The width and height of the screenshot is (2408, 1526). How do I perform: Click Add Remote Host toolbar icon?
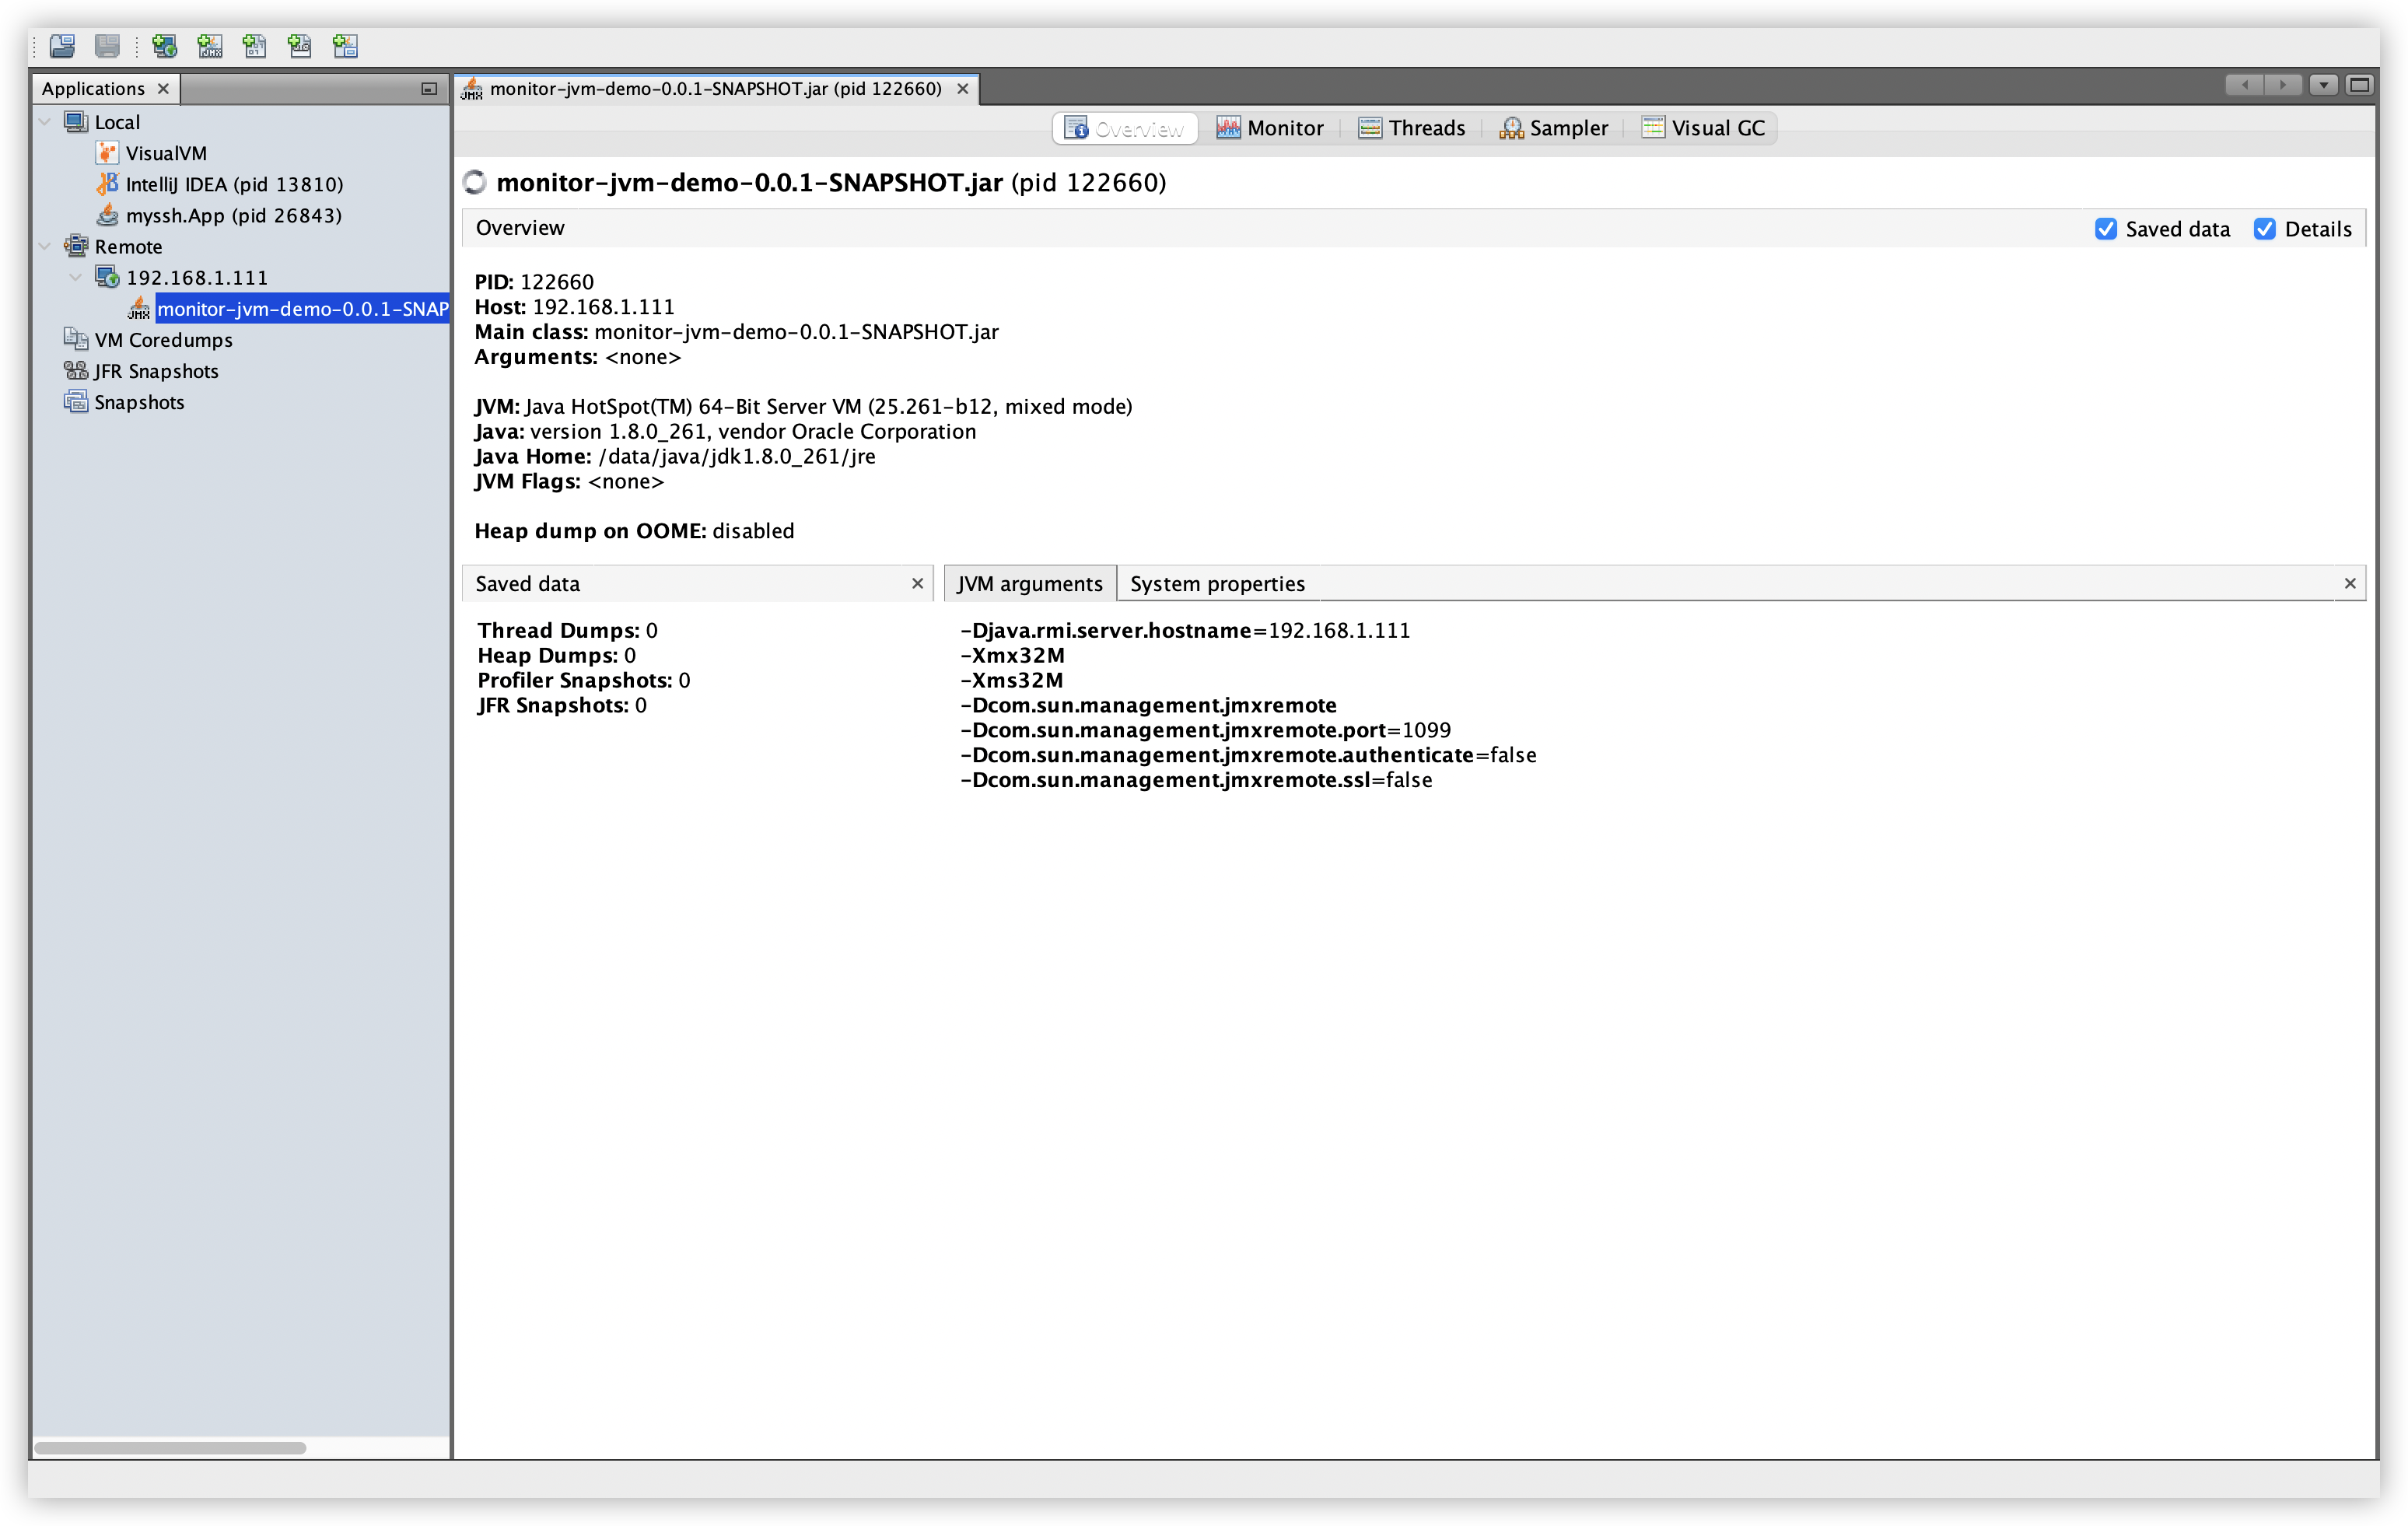[x=164, y=46]
